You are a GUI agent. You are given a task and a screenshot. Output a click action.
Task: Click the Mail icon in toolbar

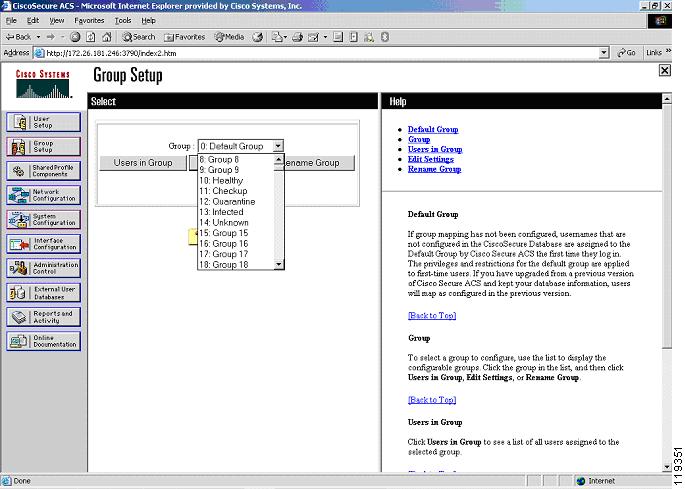click(277, 37)
